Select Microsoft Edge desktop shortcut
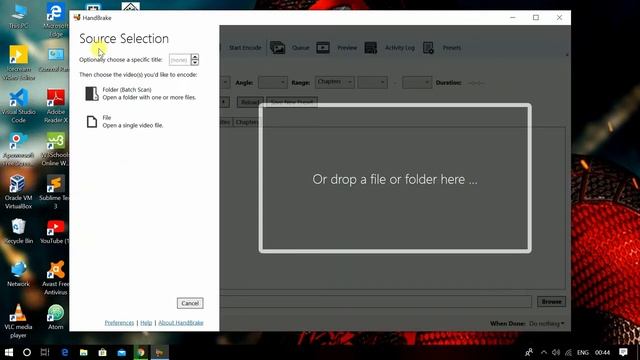640x360 pixels. (x=56, y=20)
